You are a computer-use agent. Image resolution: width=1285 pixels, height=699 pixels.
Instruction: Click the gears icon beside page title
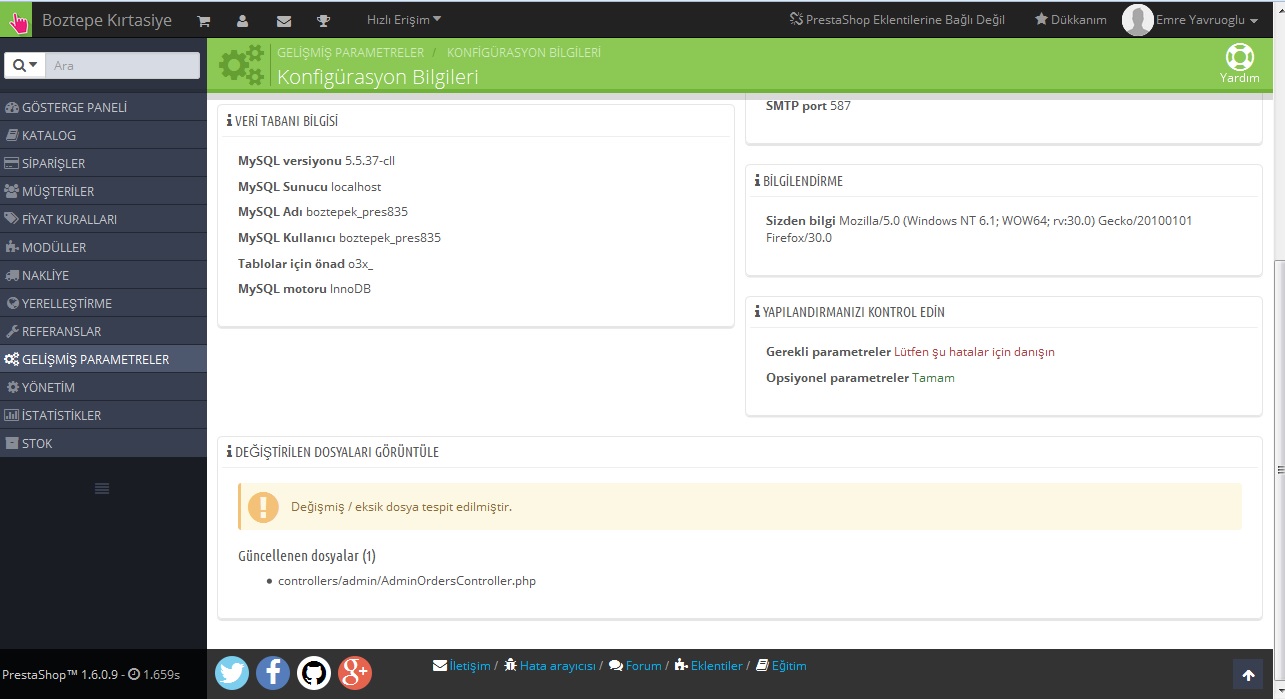244,65
